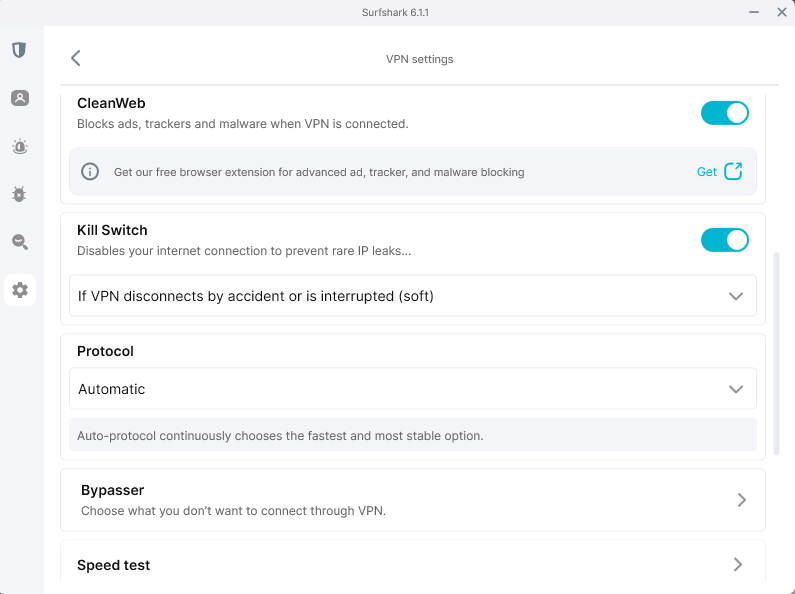Turn off the Kill Switch toggle

click(724, 240)
